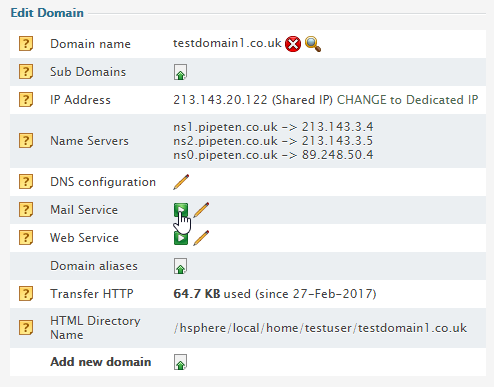Show help for DNS configuration
This screenshot has height=387, width=494.
point(26,182)
